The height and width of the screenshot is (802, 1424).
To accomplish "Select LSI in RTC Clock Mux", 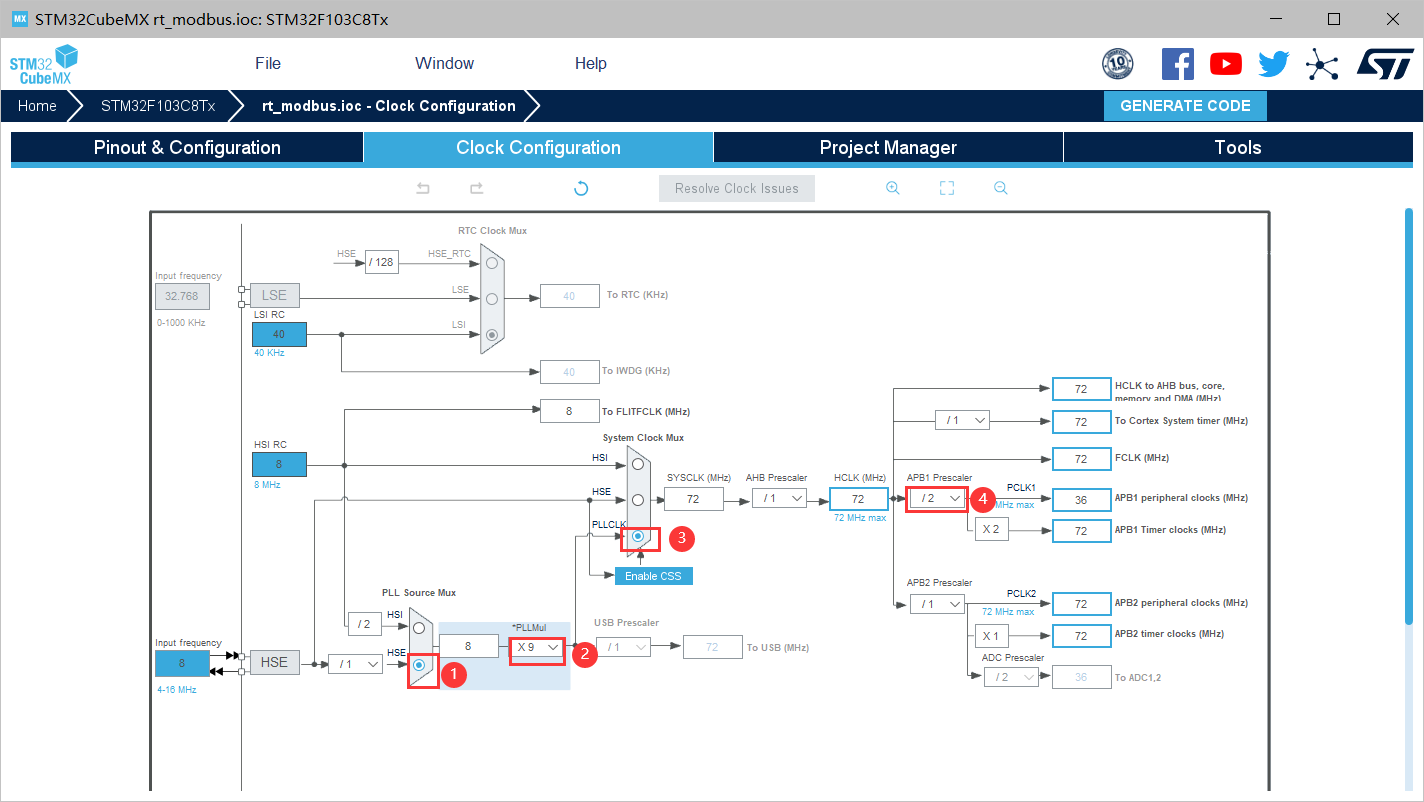I will (x=491, y=335).
